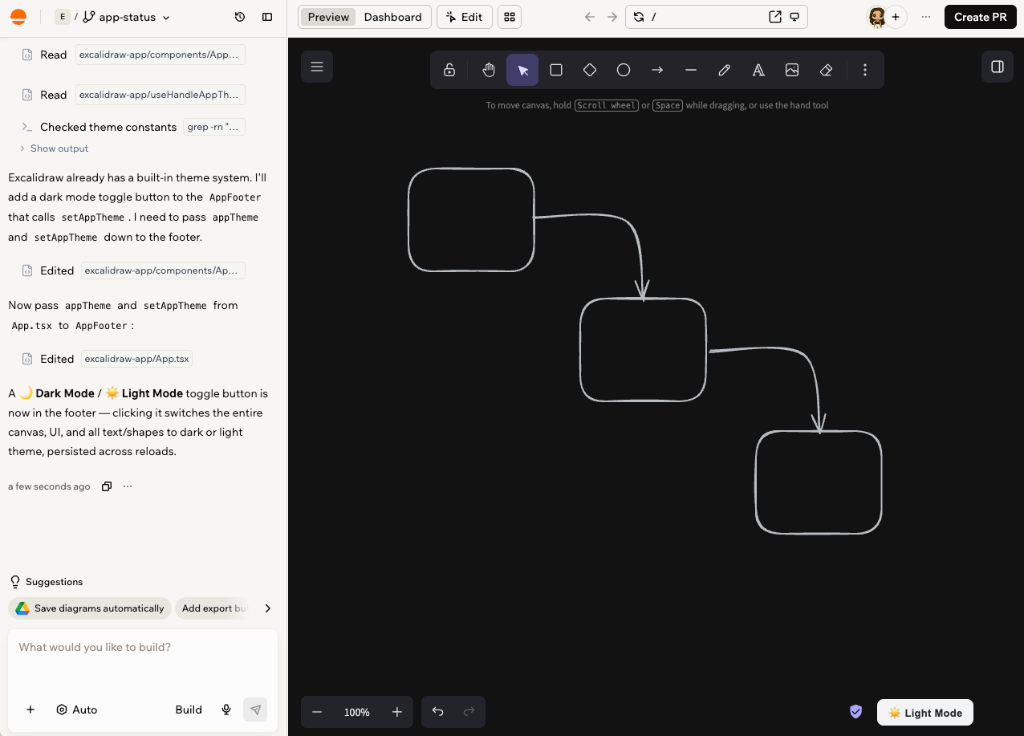Toggle the Excalidraw library sidebar

[997, 67]
